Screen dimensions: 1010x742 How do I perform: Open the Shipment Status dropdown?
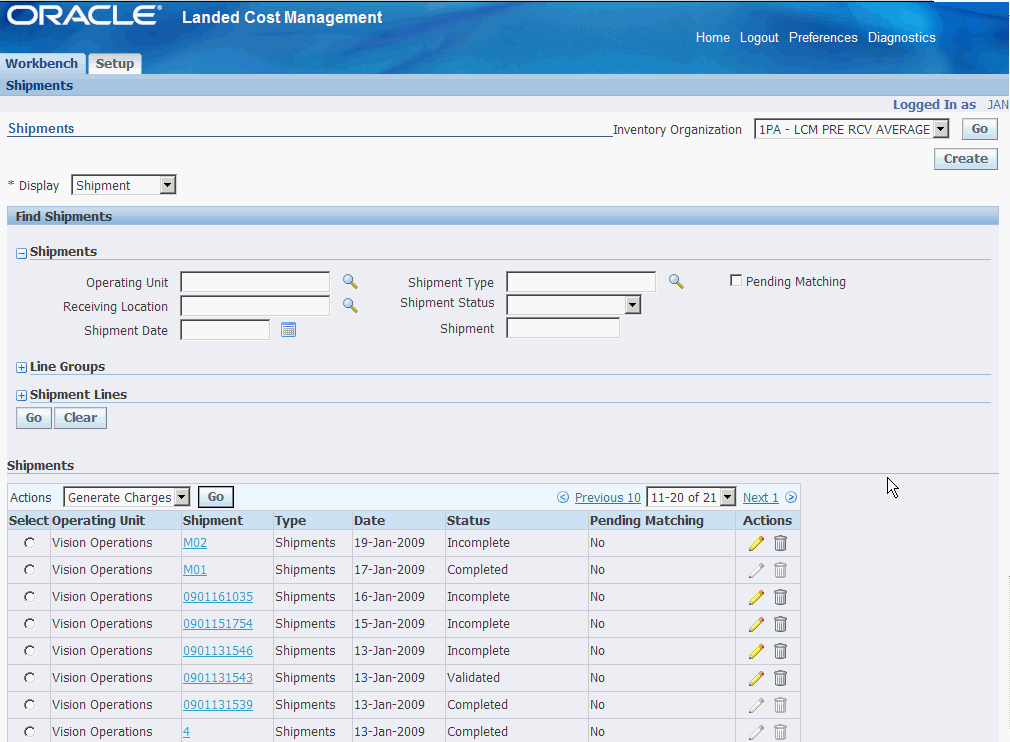coord(632,305)
